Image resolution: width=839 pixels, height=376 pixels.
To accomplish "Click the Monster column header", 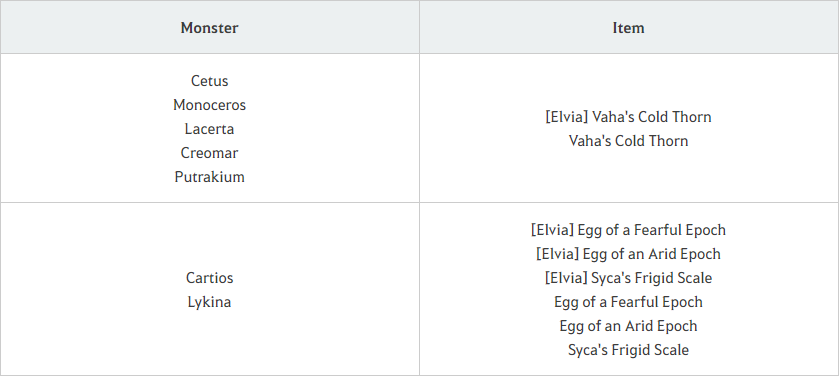I will pos(209,28).
